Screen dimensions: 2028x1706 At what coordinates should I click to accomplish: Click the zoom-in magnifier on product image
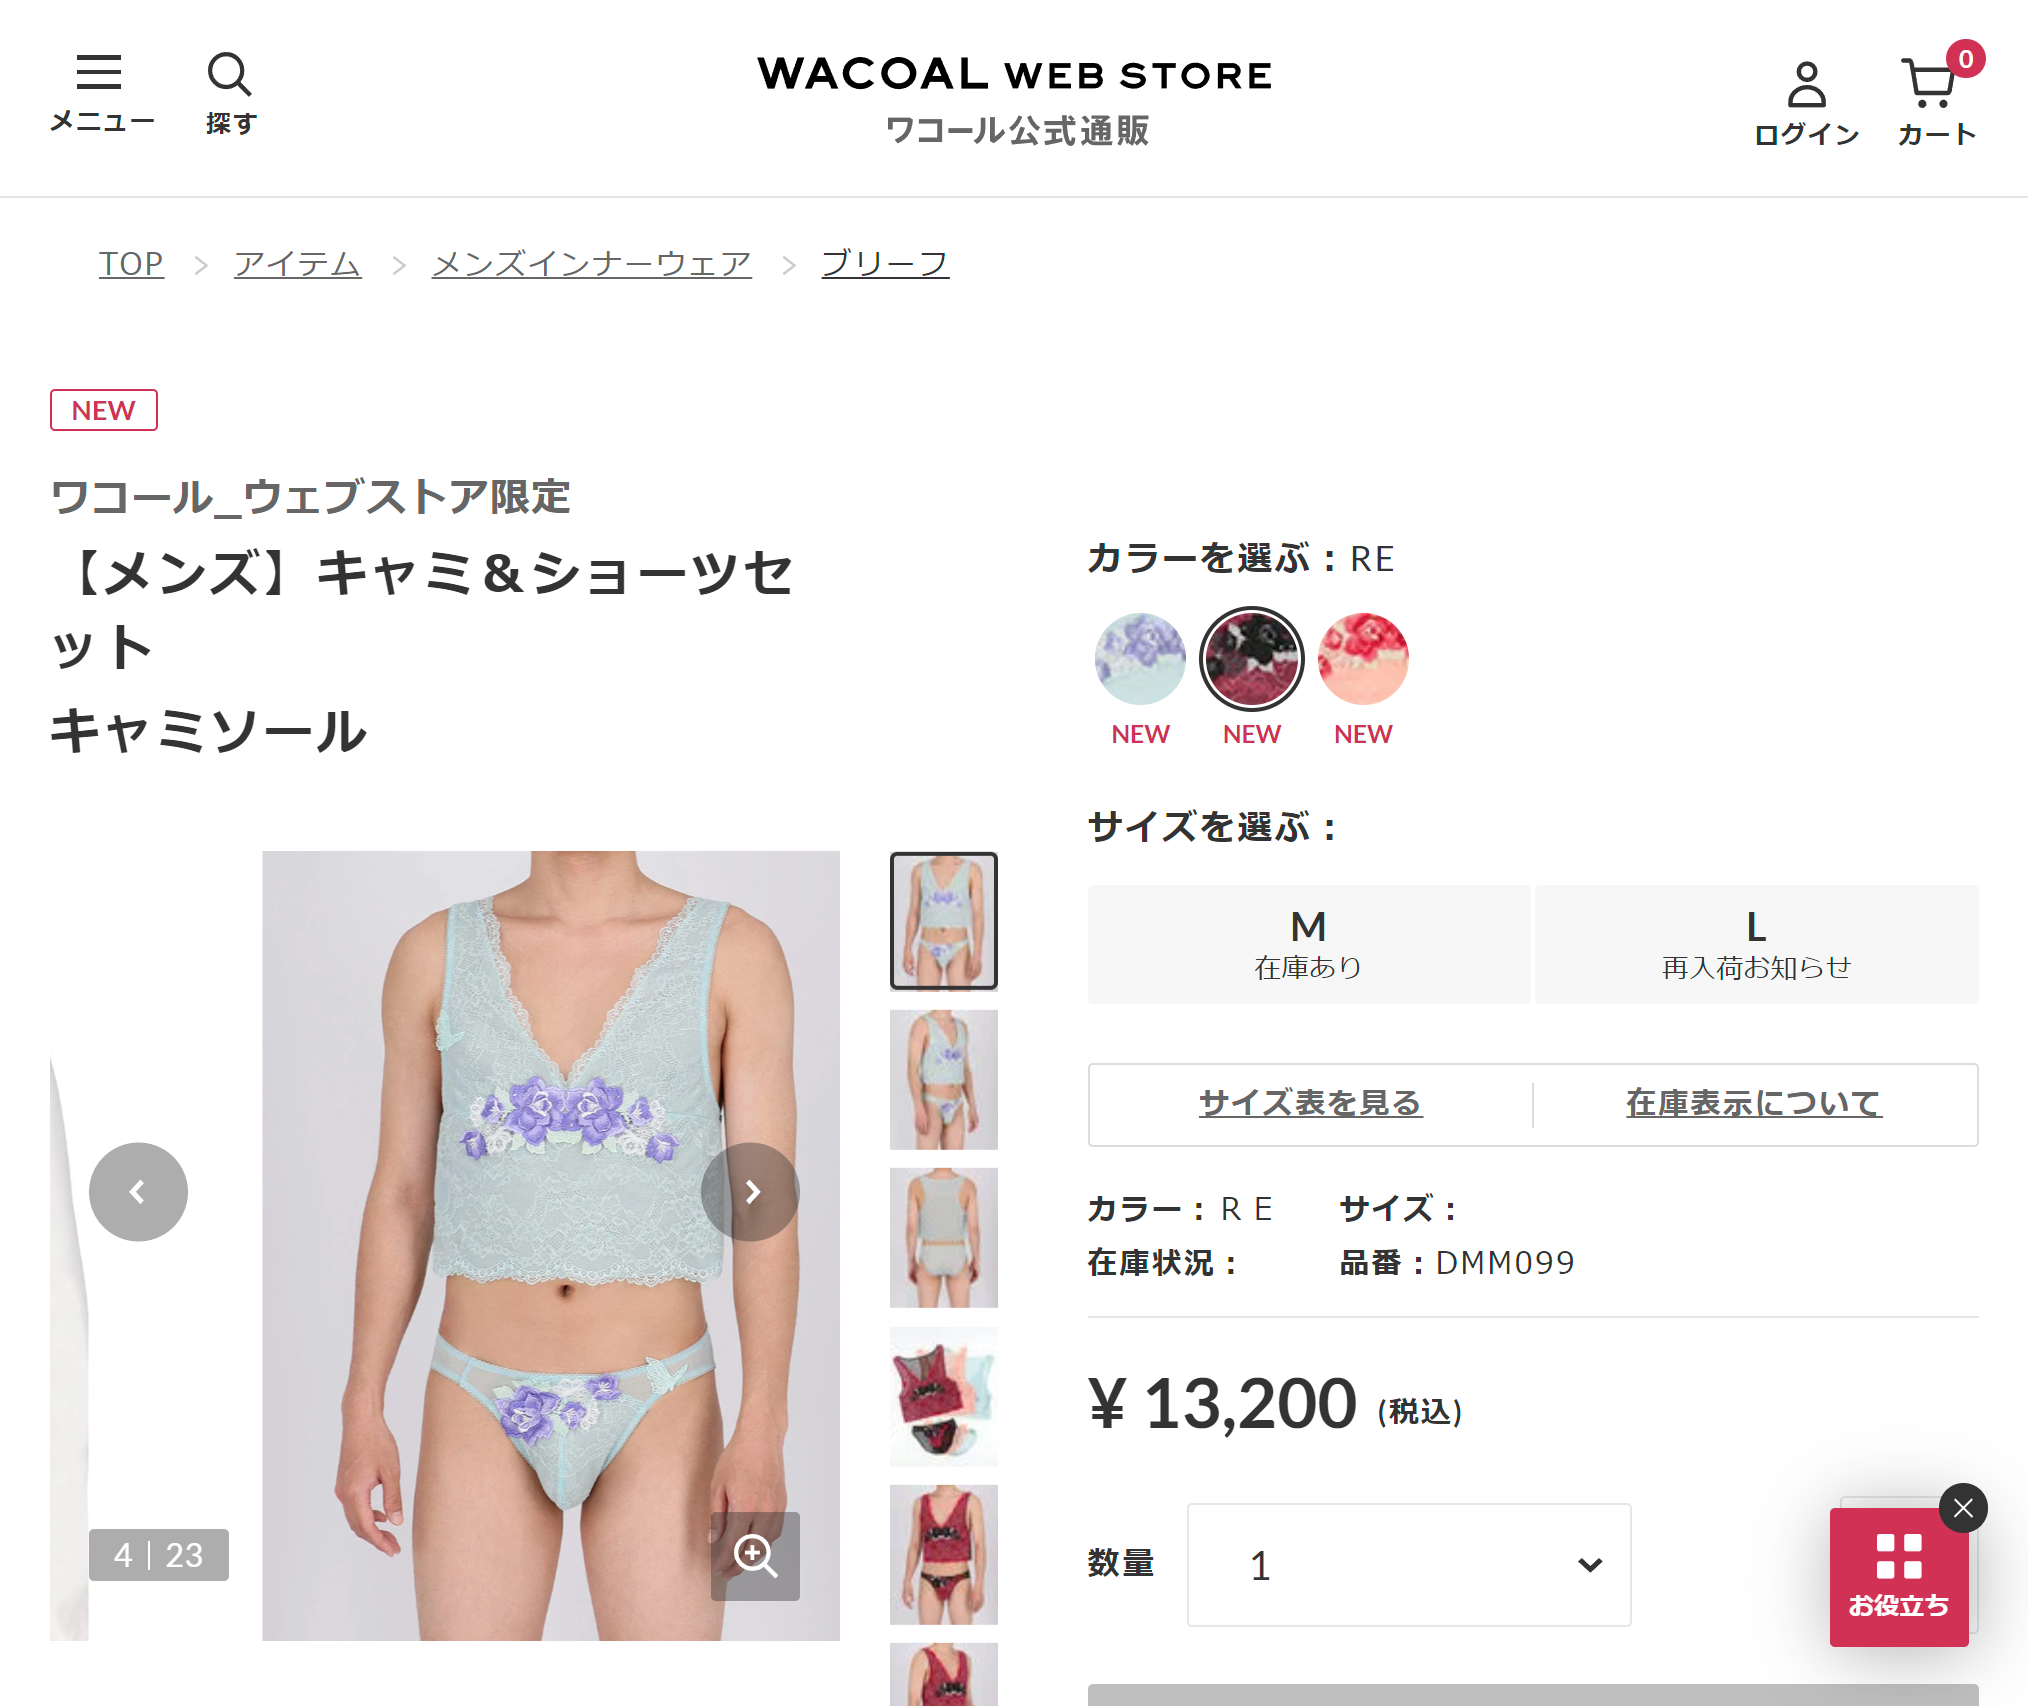[755, 1556]
